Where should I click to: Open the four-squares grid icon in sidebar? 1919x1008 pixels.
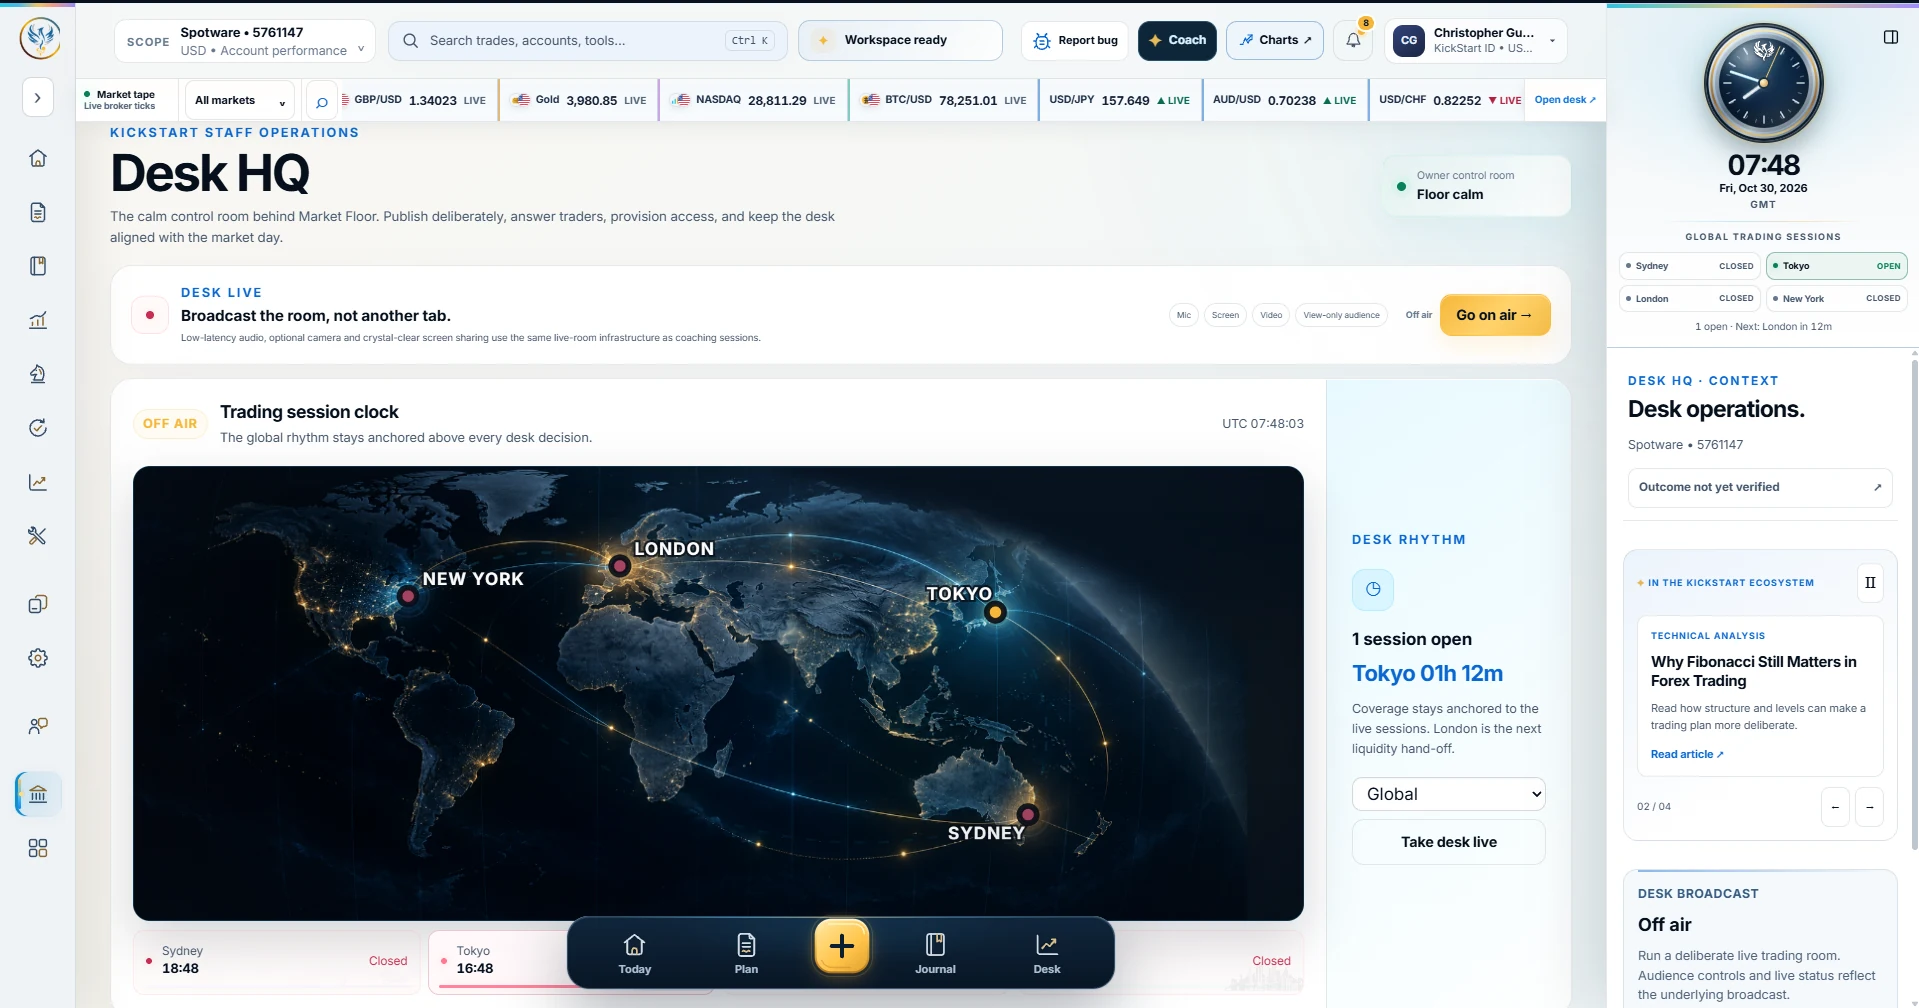[38, 848]
